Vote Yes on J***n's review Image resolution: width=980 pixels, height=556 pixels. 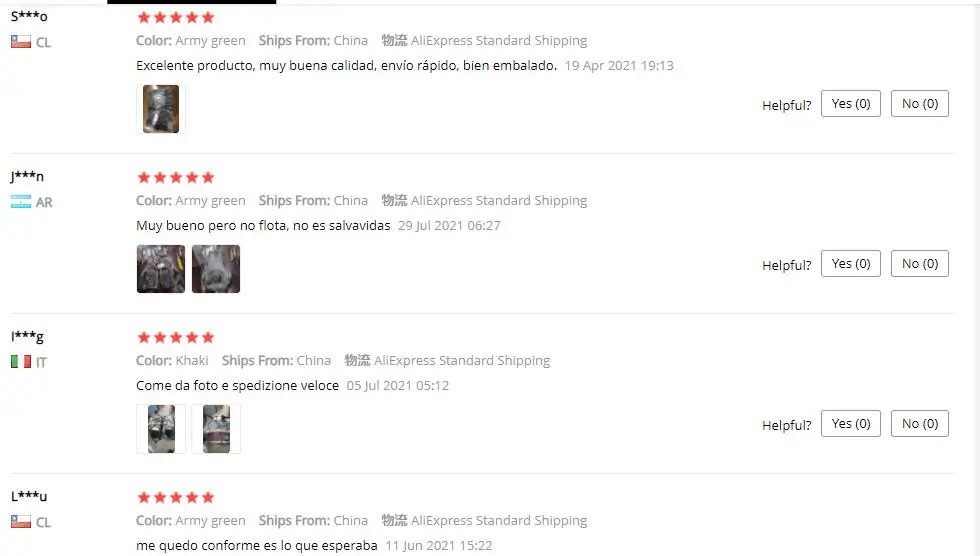[851, 264]
